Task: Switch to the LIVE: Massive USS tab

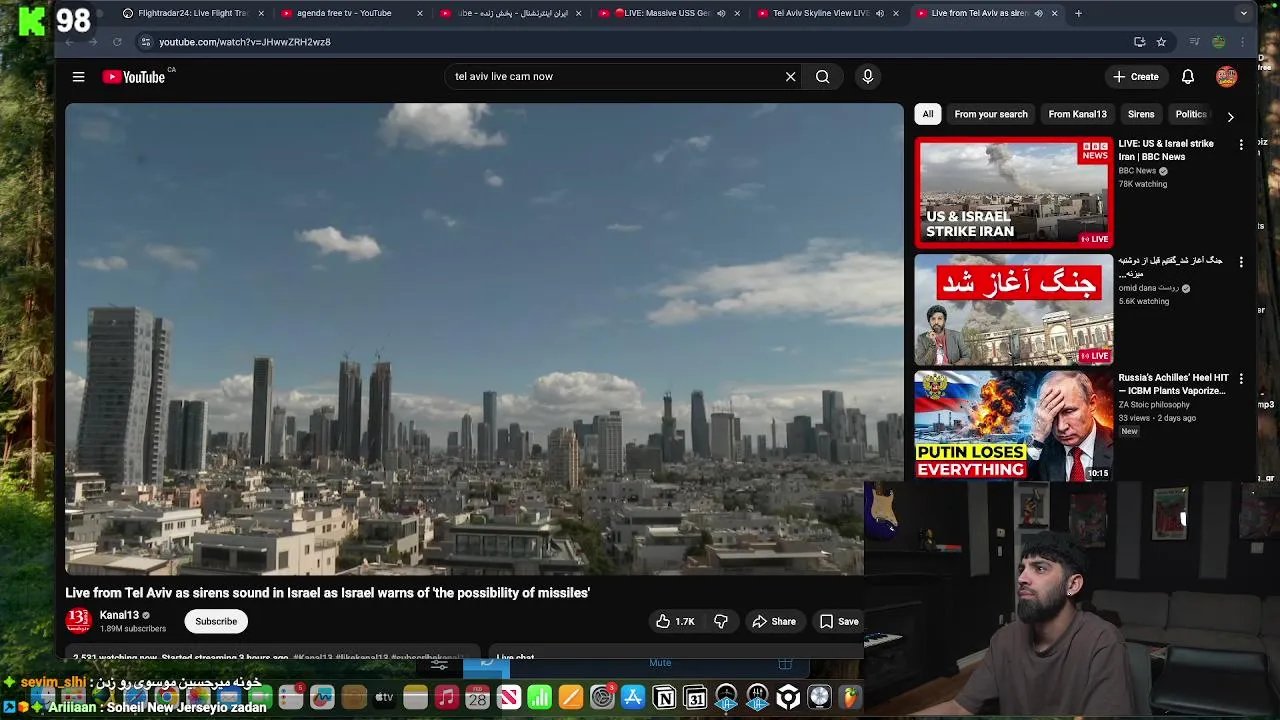Action: tap(662, 13)
